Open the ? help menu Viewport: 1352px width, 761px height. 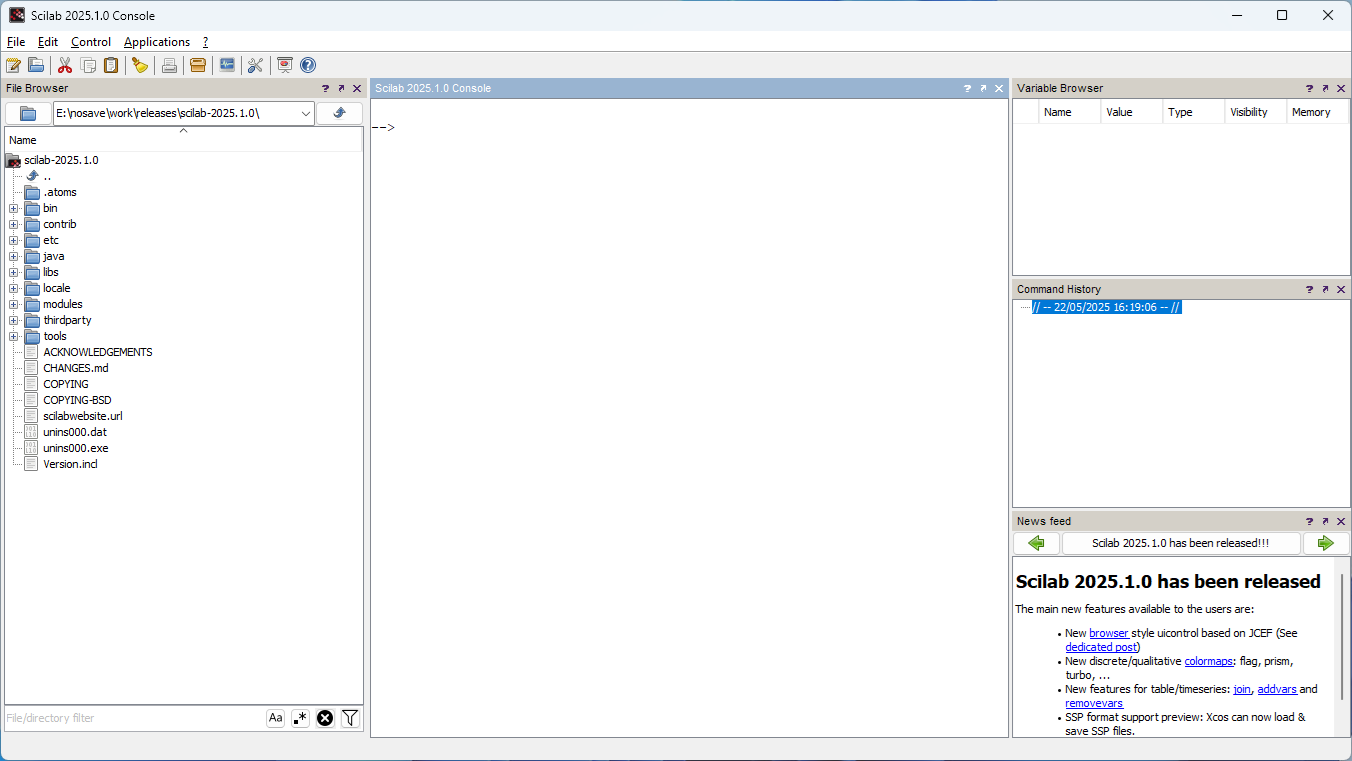206,42
